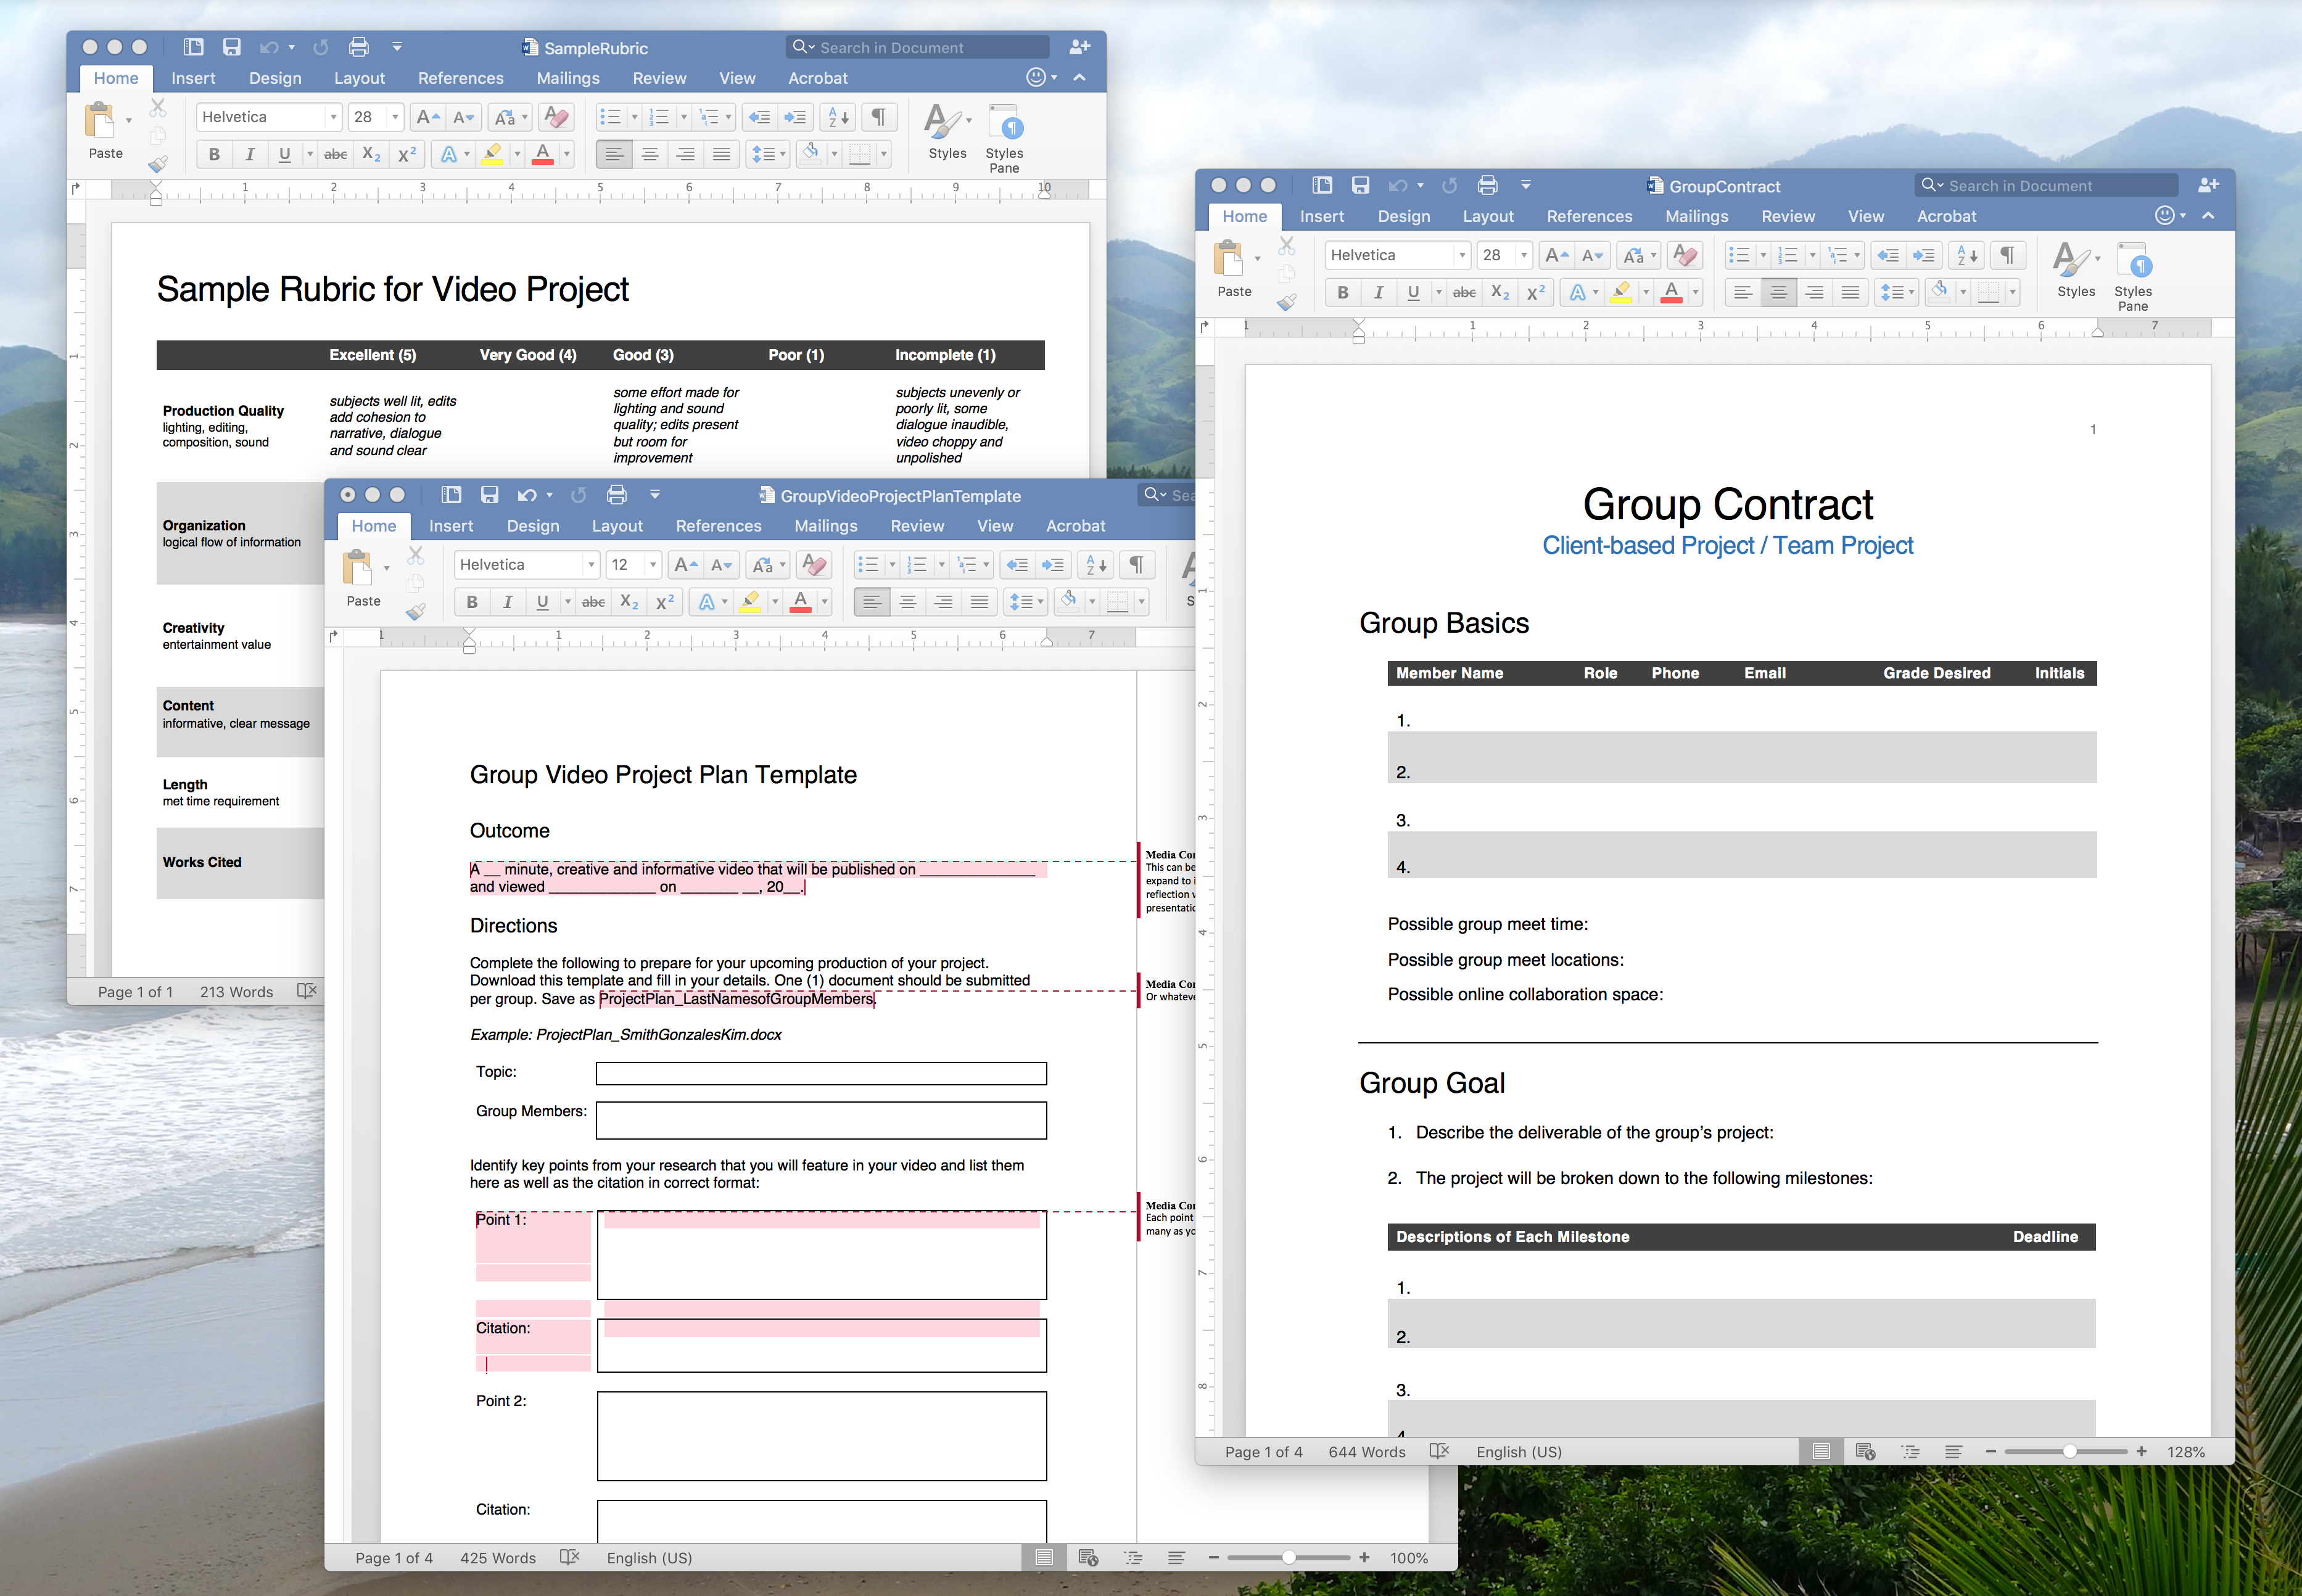This screenshot has width=2302, height=1596.
Task: Open Mailings tab in GroupContract window
Action: [x=1696, y=216]
